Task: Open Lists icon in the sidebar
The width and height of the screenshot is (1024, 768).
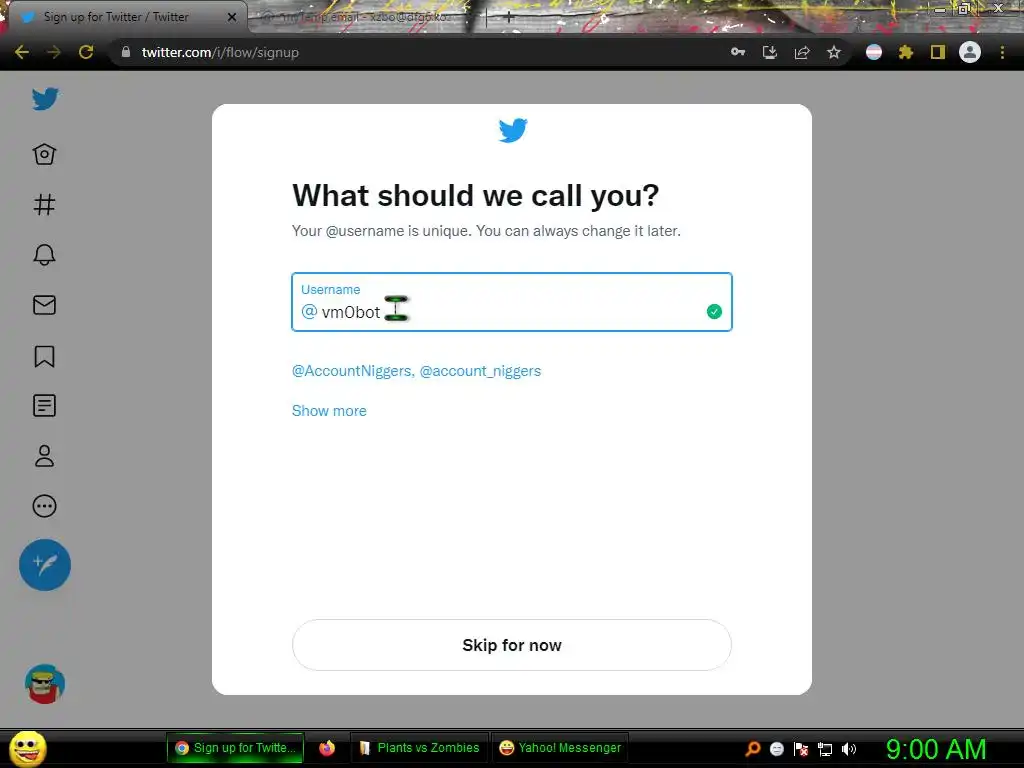Action: [44, 406]
